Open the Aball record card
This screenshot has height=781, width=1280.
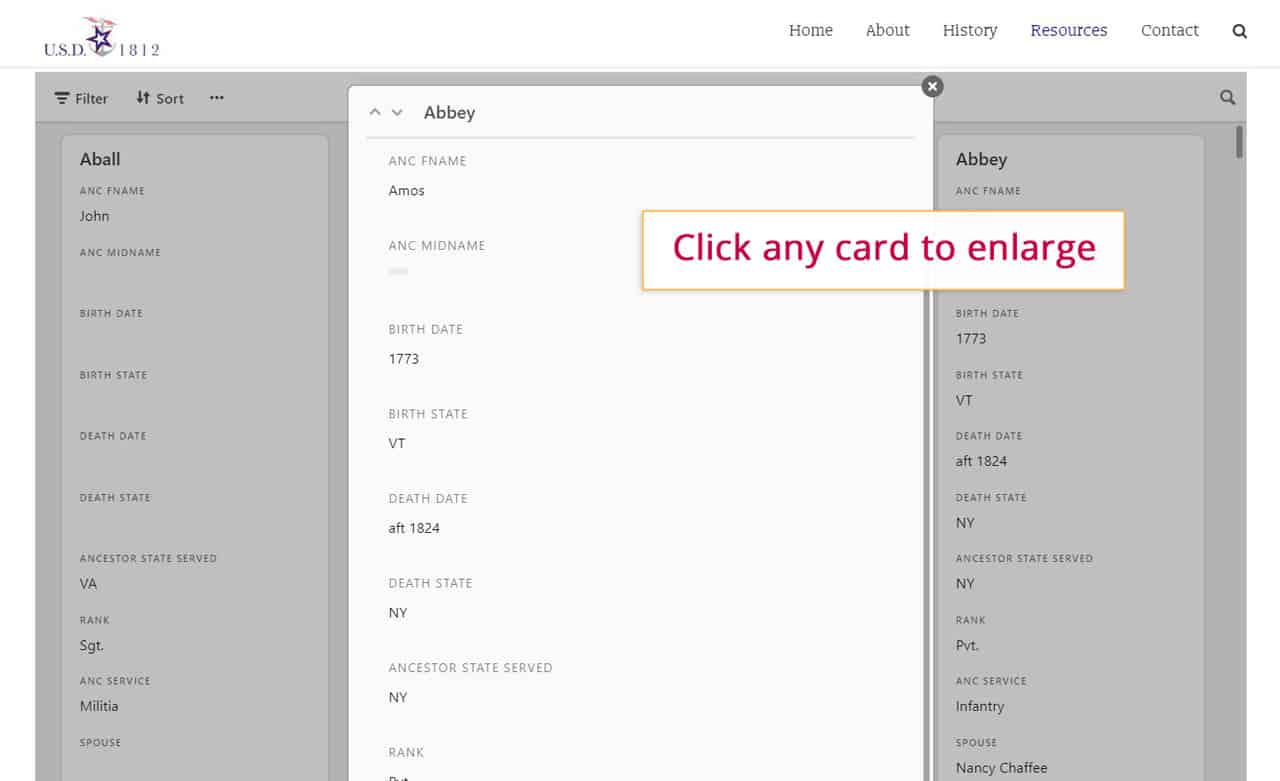195,400
